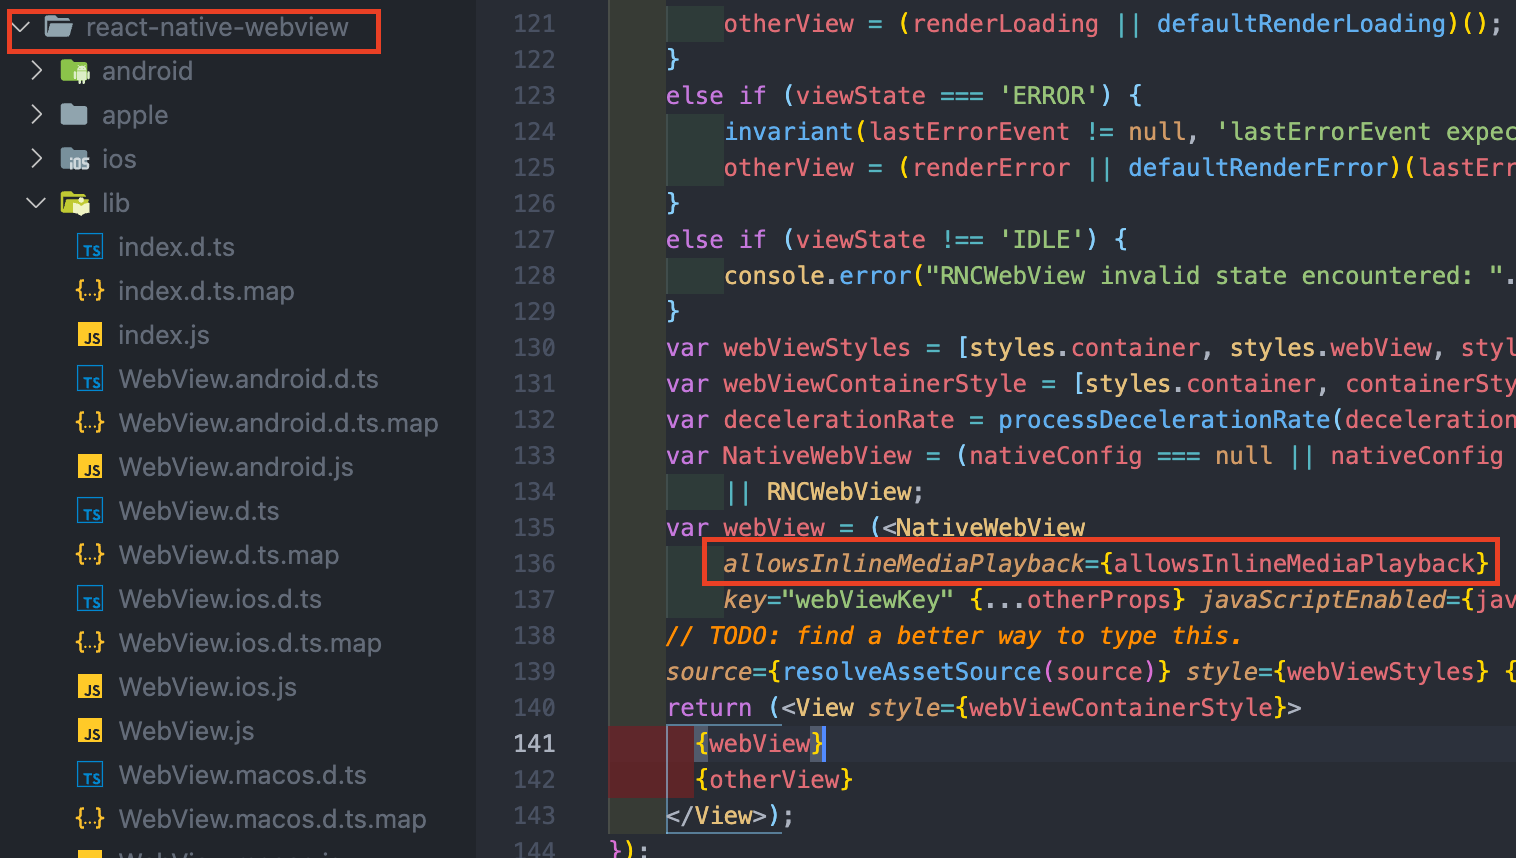Open WebView.ios.js file
The height and width of the screenshot is (858, 1516).
click(208, 687)
